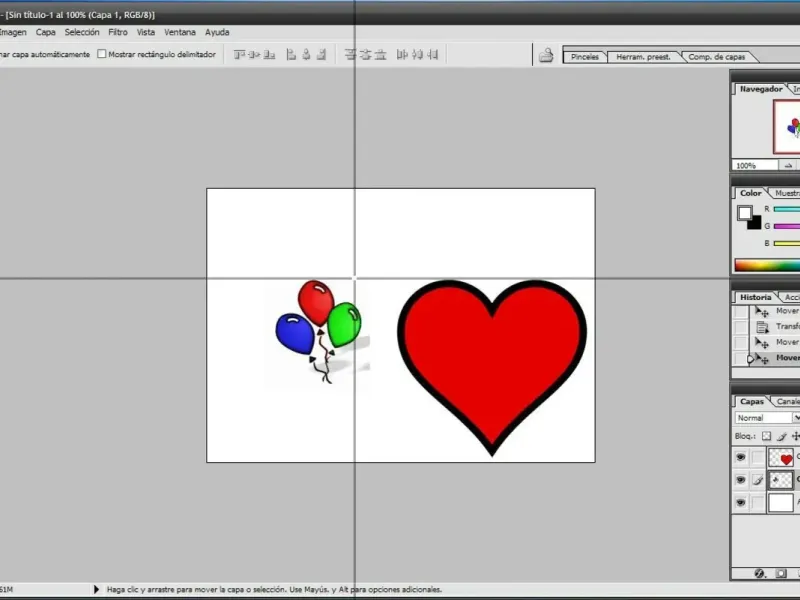Screen dimensions: 800x600
Task: Click the Distribute left edges icon
Action: 402,54
